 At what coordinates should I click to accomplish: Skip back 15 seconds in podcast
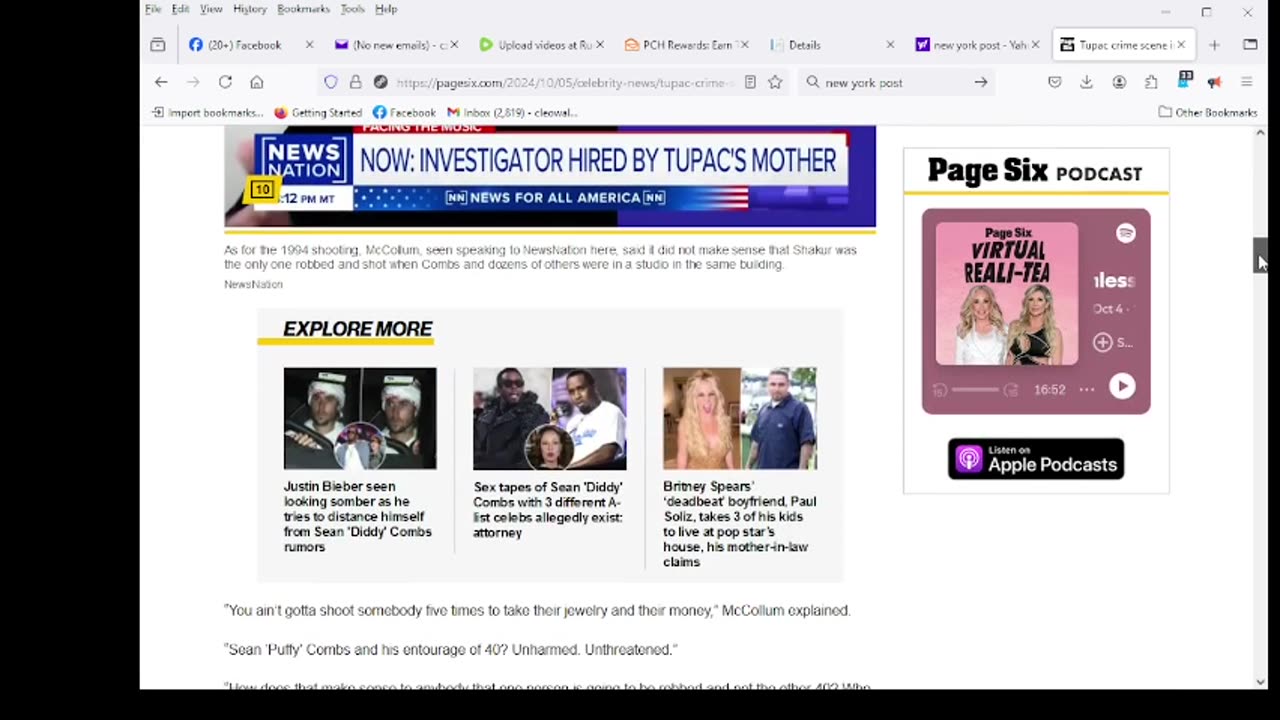(939, 390)
